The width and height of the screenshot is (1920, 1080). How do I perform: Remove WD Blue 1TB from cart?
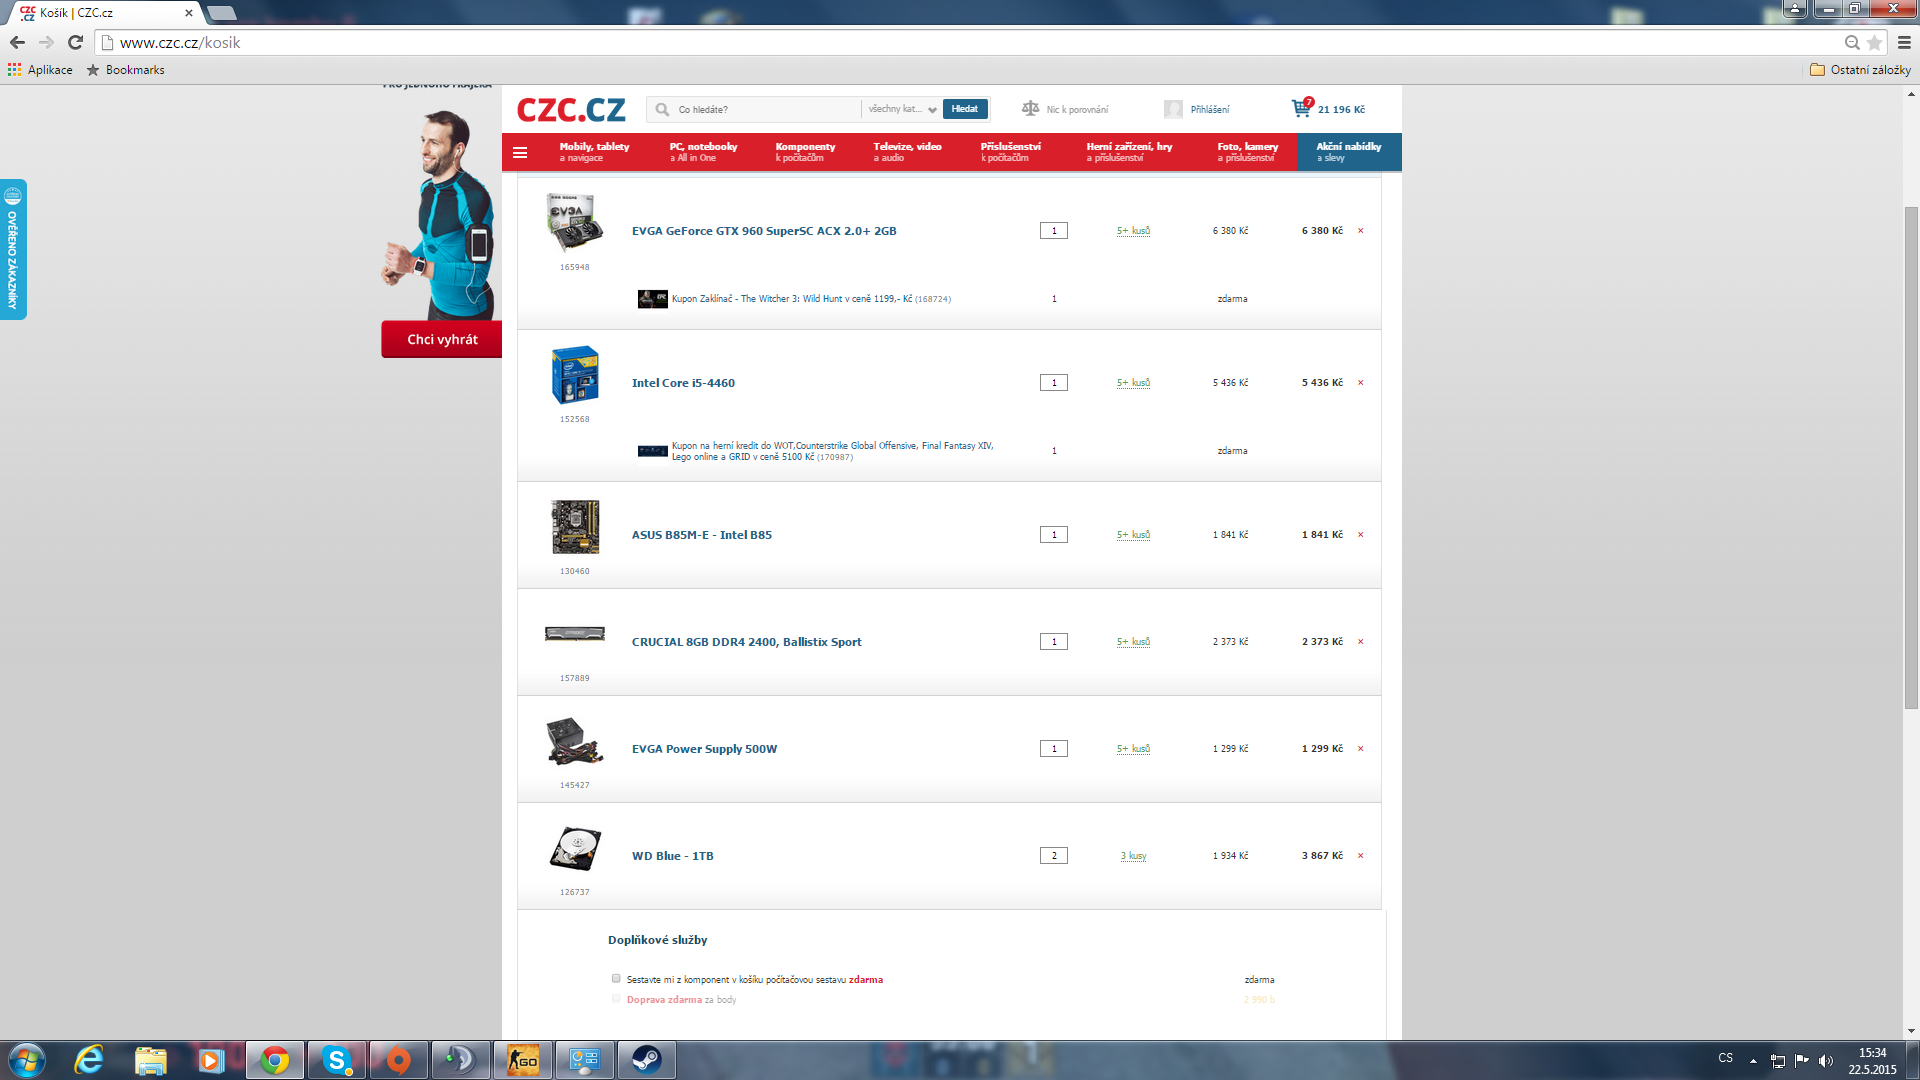click(1360, 856)
